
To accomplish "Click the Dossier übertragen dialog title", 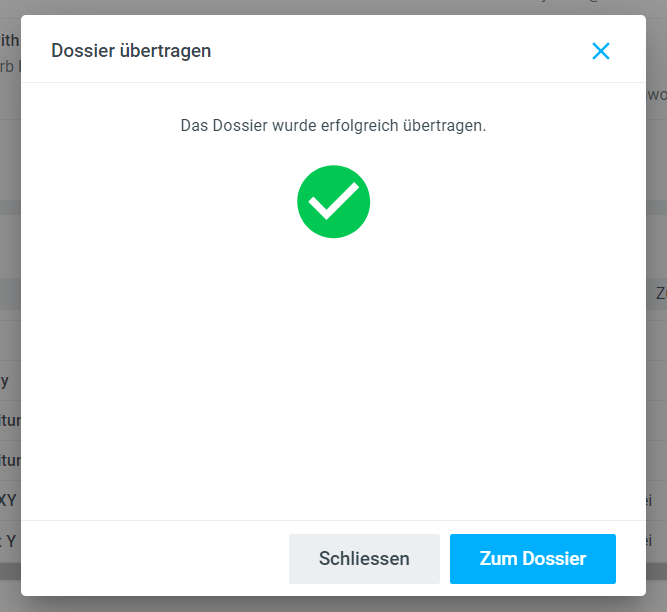I will [131, 51].
